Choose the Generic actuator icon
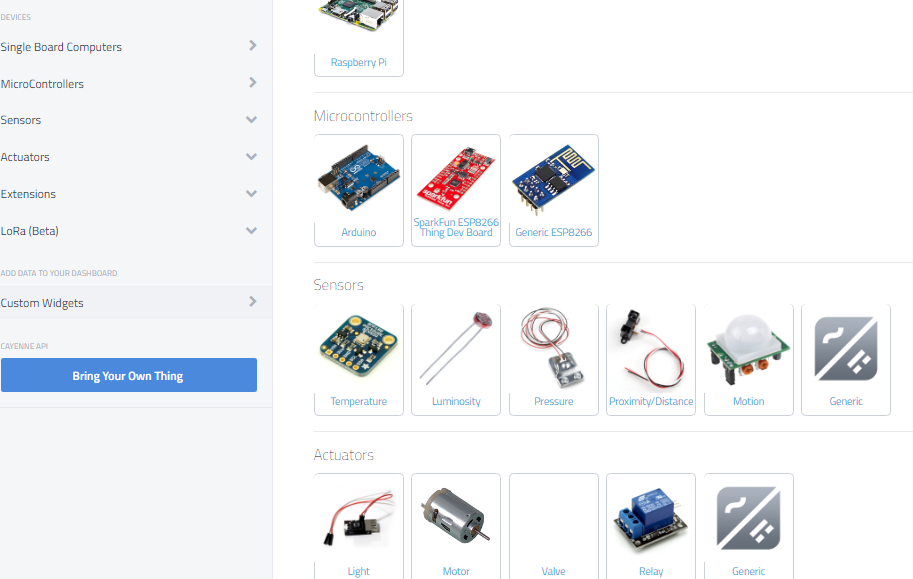 [749, 518]
